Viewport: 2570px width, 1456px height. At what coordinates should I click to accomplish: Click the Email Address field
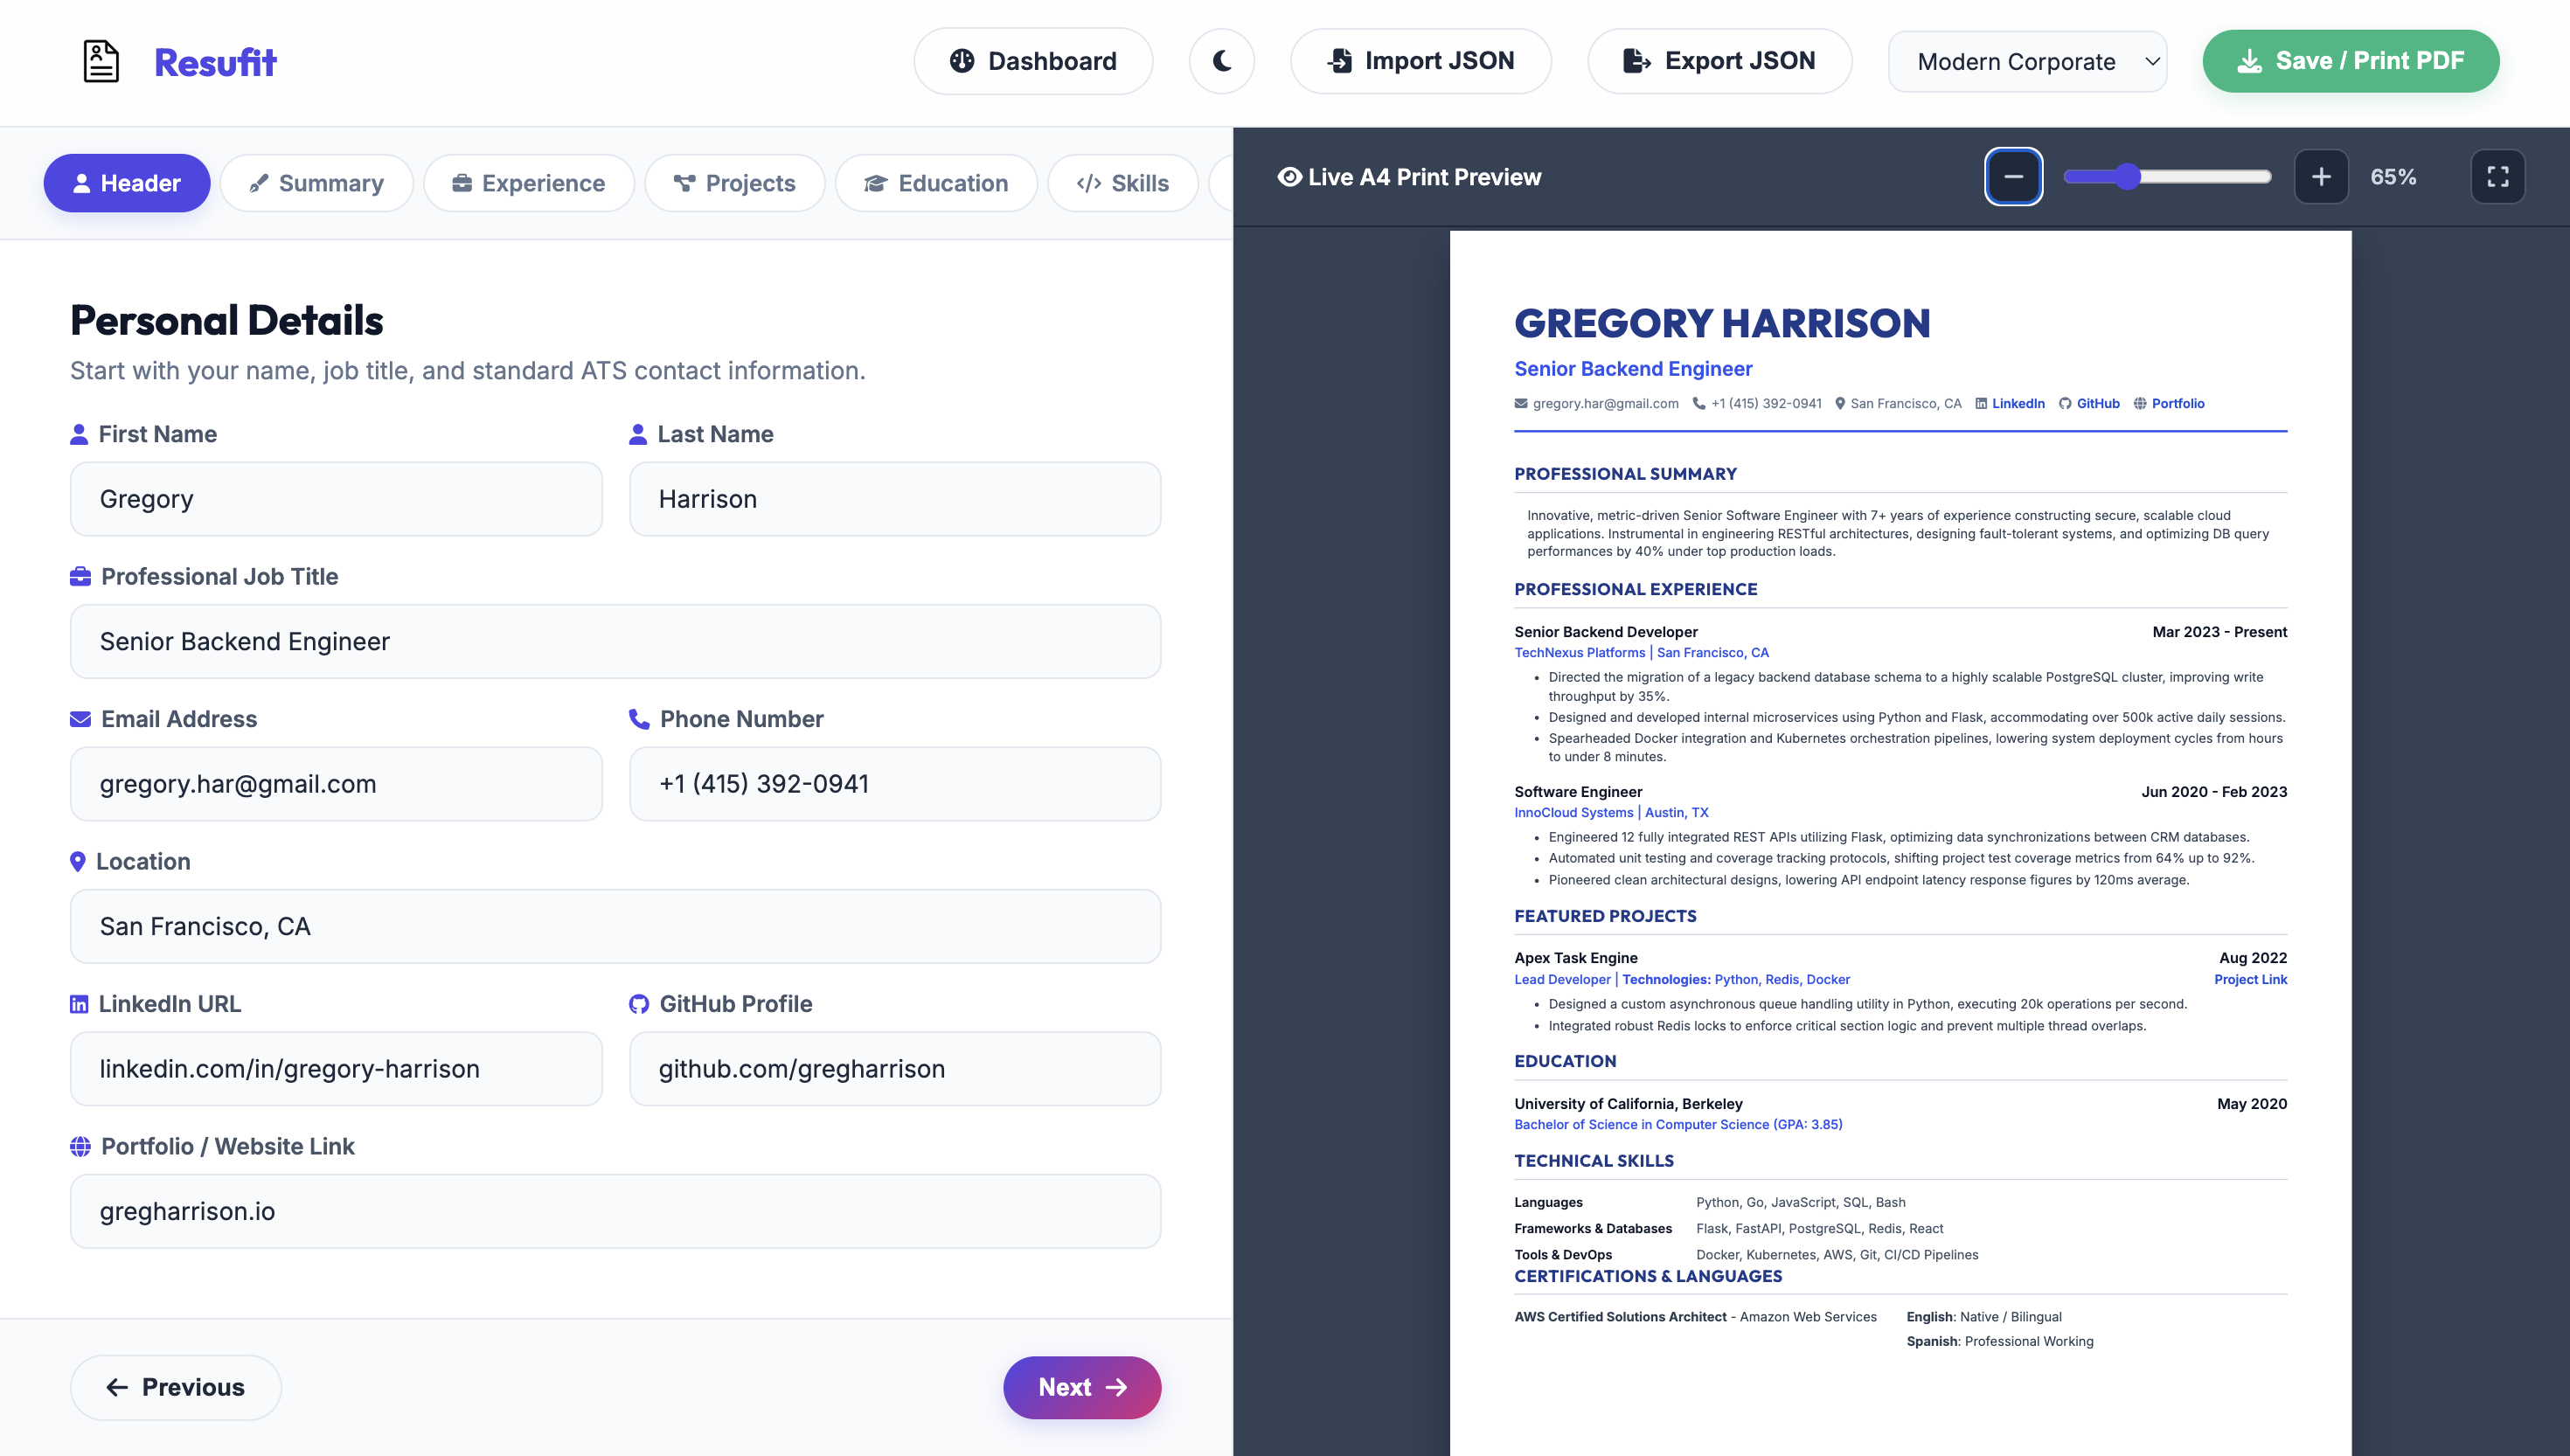point(336,784)
